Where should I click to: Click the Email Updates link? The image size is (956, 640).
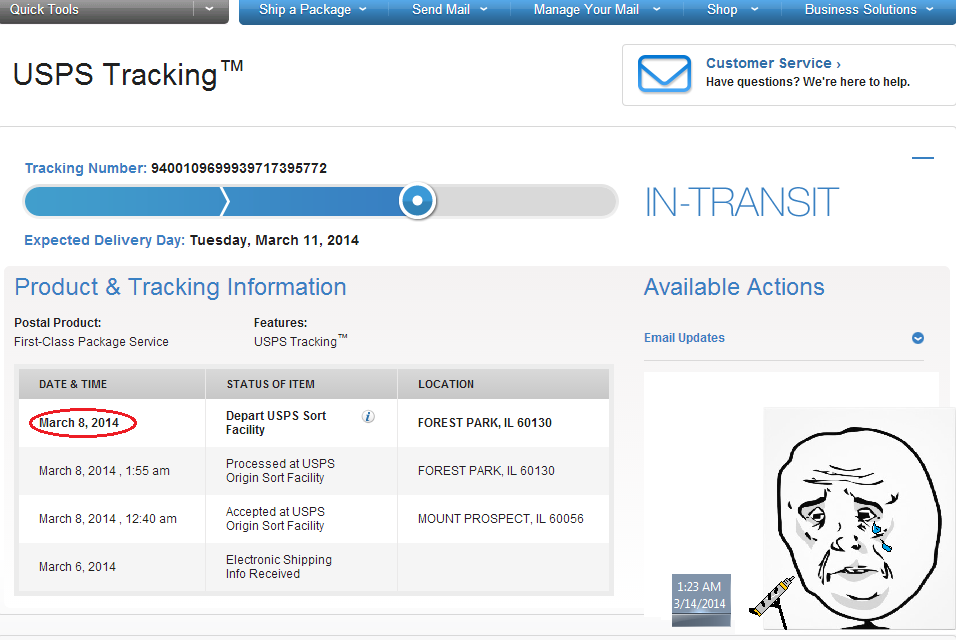pyautogui.click(x=684, y=338)
